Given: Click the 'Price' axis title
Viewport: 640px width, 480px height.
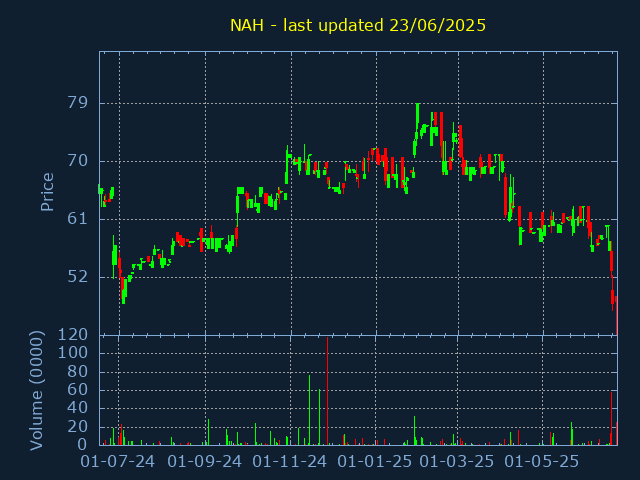Looking at the screenshot, I should 47,192.
